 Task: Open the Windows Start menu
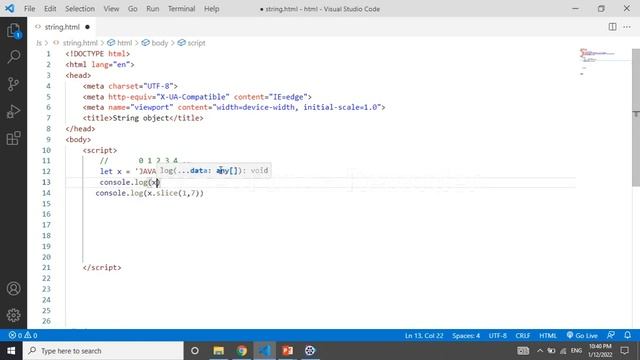[11, 351]
